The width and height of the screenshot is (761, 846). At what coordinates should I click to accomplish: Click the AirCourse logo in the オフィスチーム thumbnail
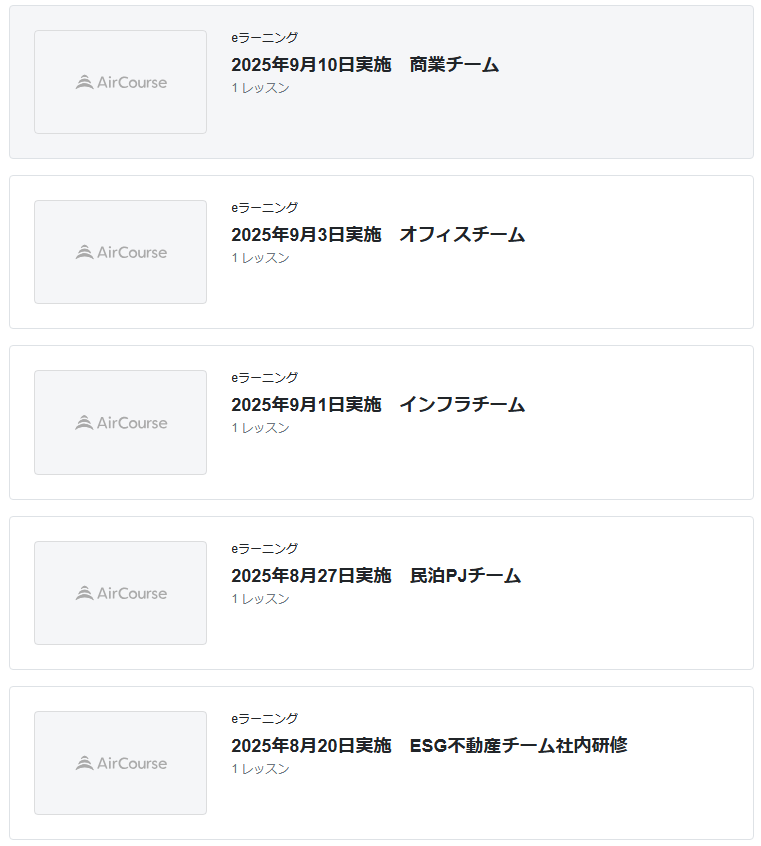tap(121, 252)
